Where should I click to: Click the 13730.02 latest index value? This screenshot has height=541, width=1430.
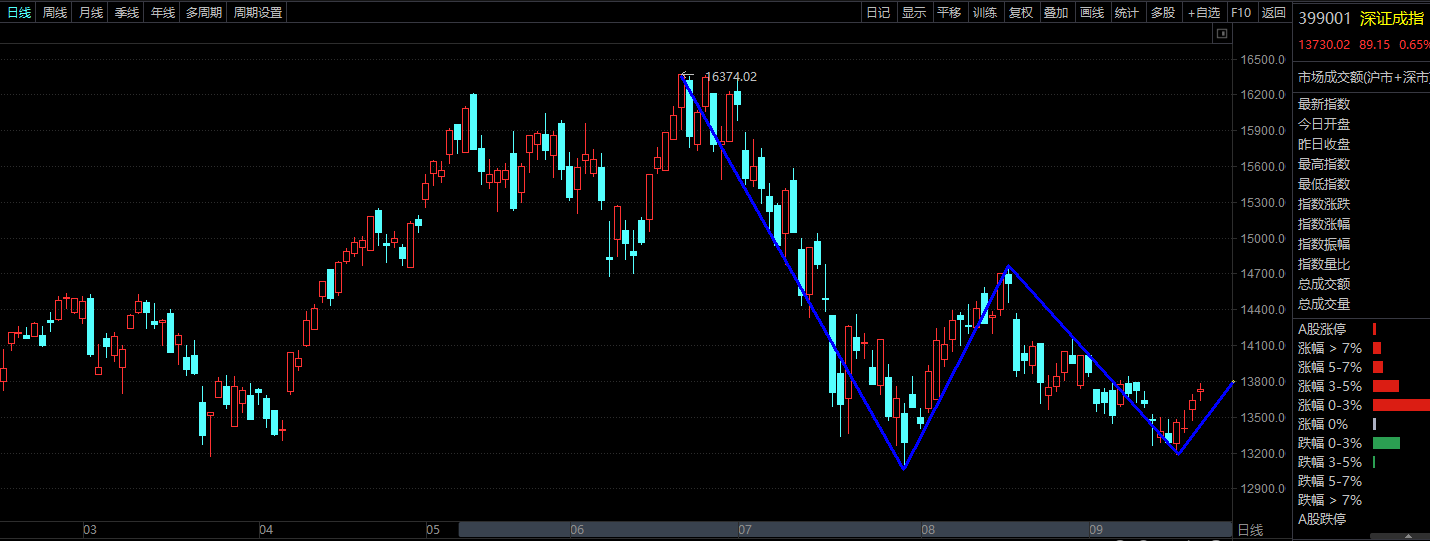[x=1324, y=44]
